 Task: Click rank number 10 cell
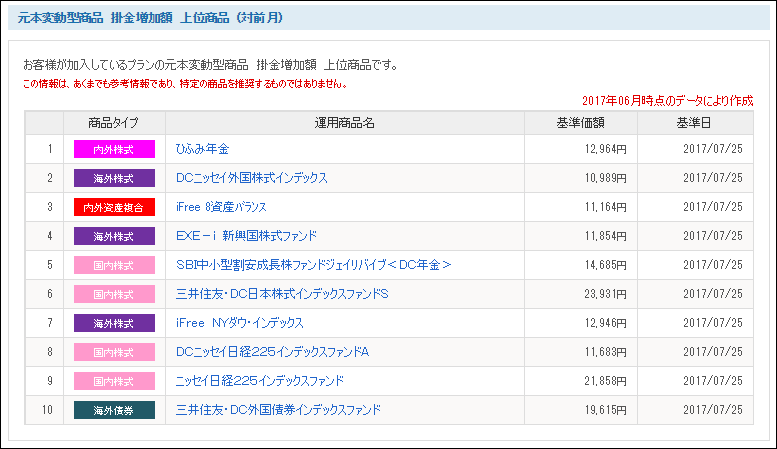click(x=45, y=410)
